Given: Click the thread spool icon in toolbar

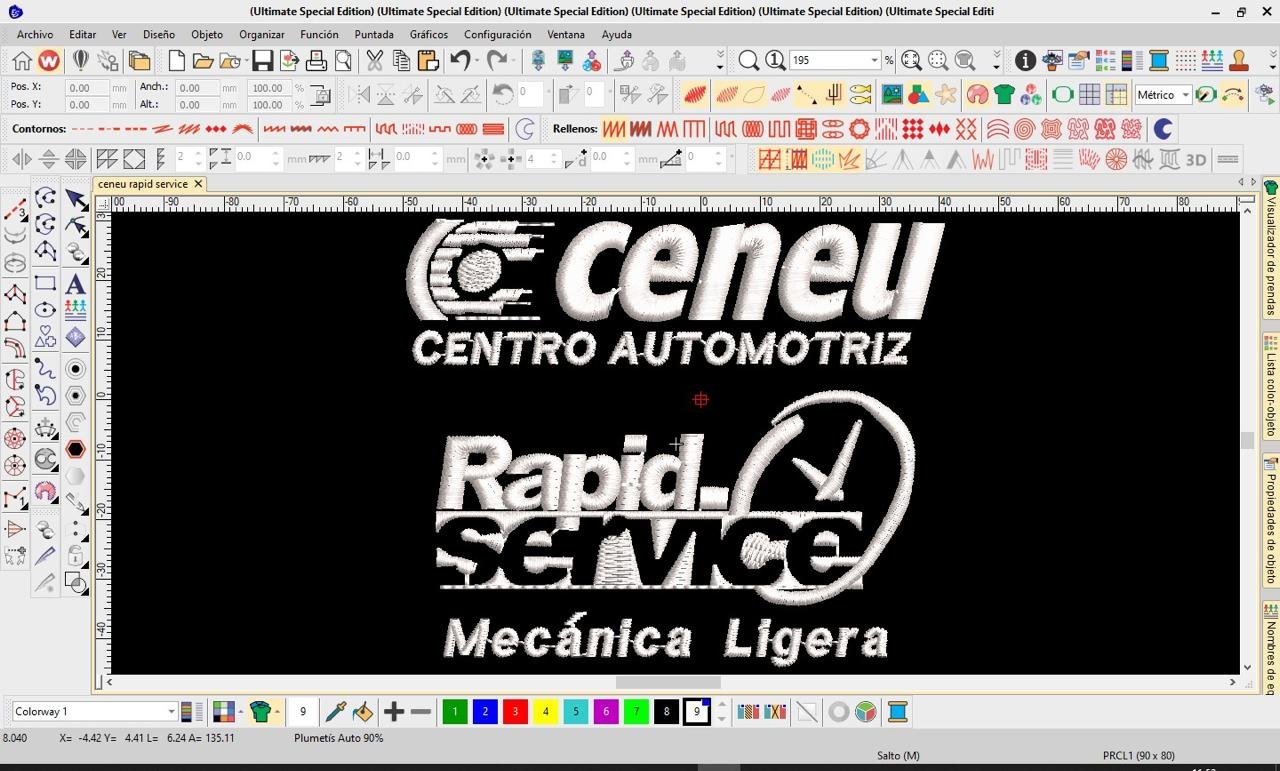Looking at the screenshot, I should tap(1158, 61).
